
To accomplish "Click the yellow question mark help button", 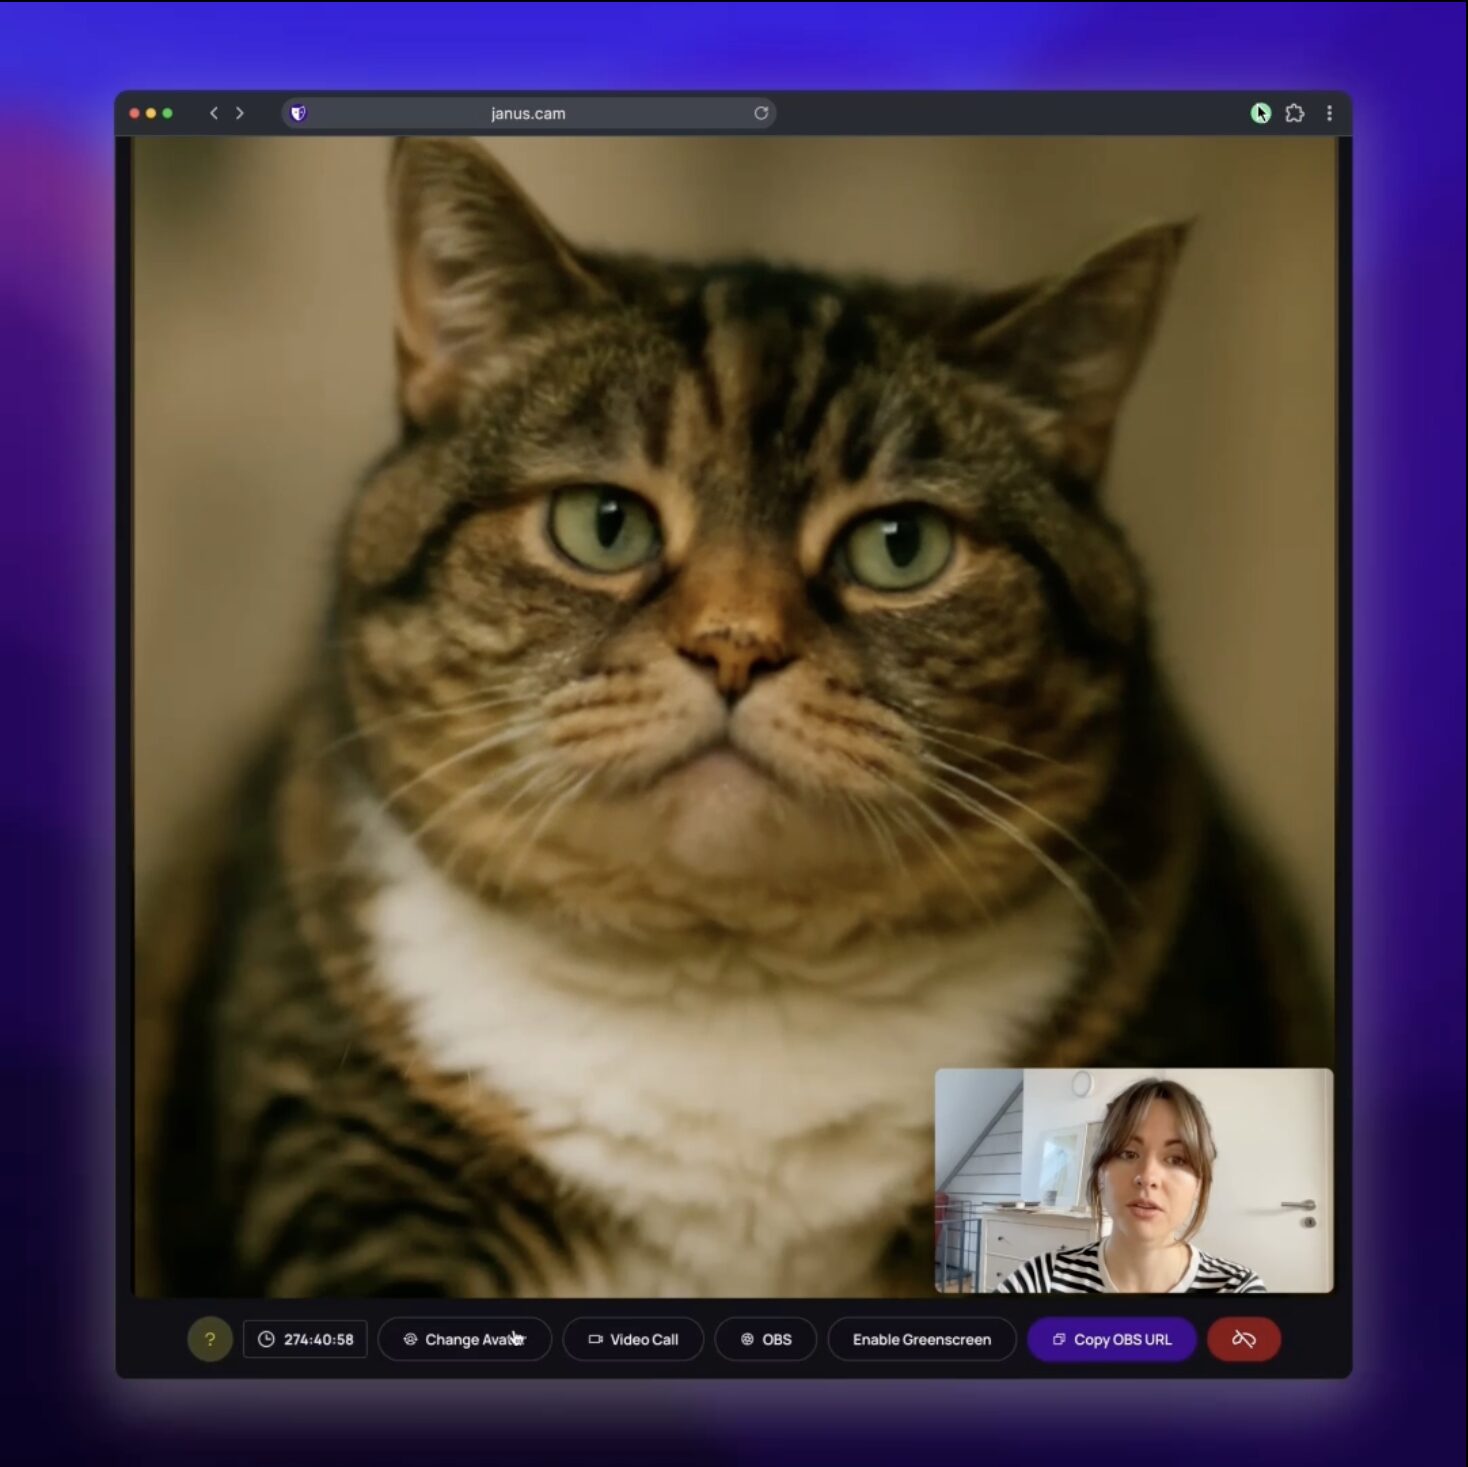I will point(210,1339).
